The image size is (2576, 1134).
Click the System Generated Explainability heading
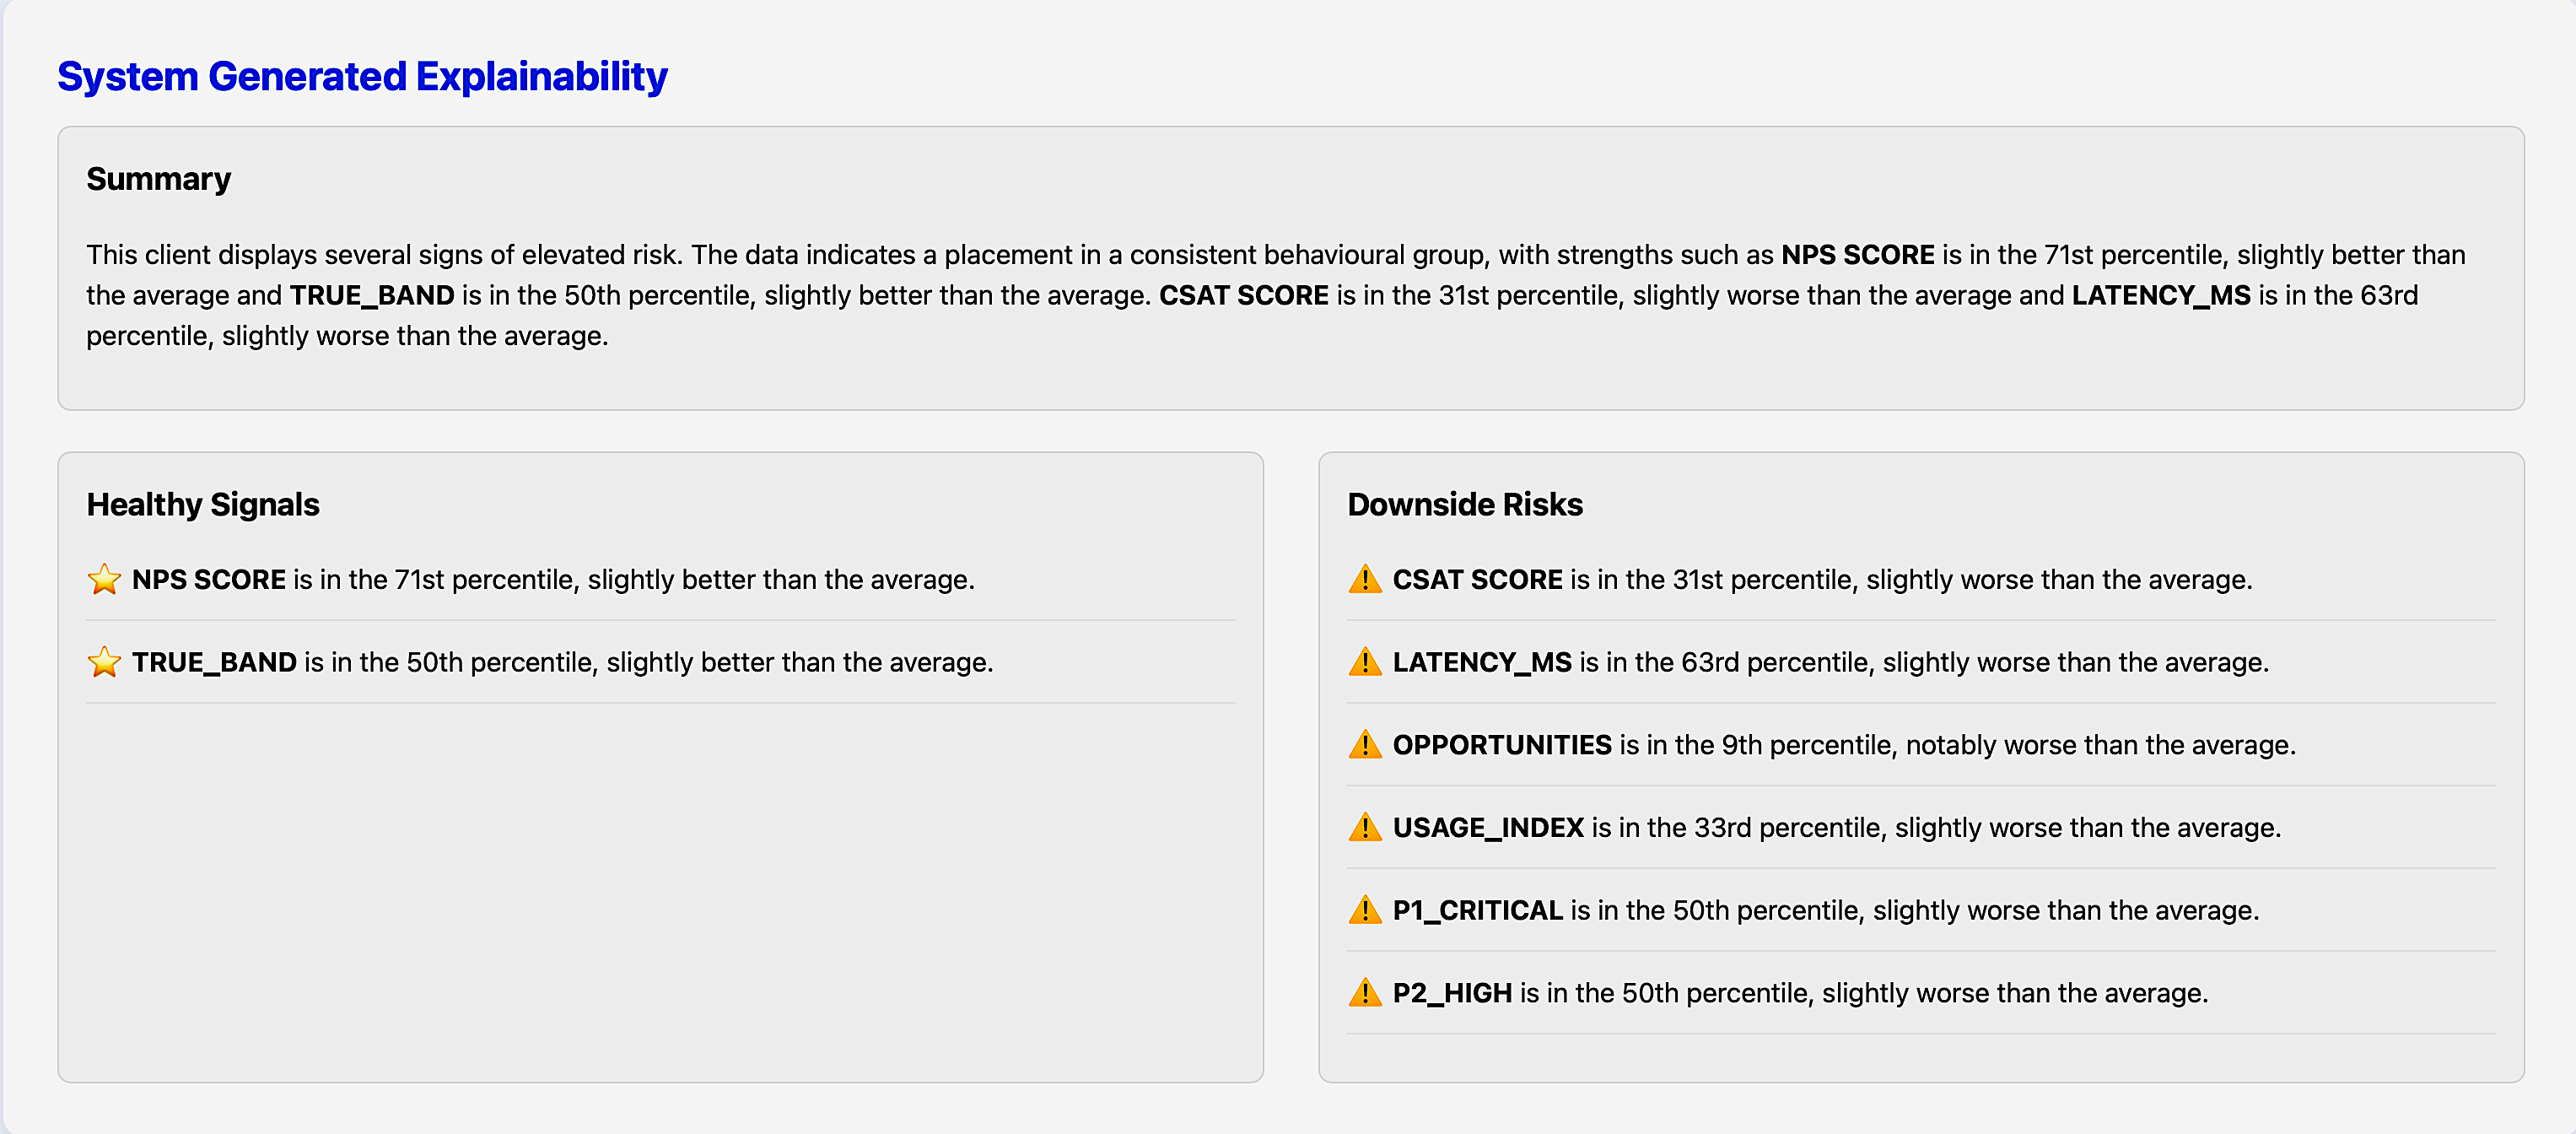point(362,77)
